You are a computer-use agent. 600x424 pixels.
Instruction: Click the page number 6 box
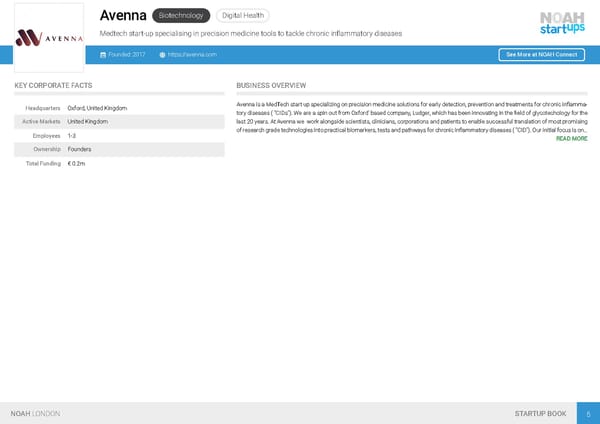[588, 413]
